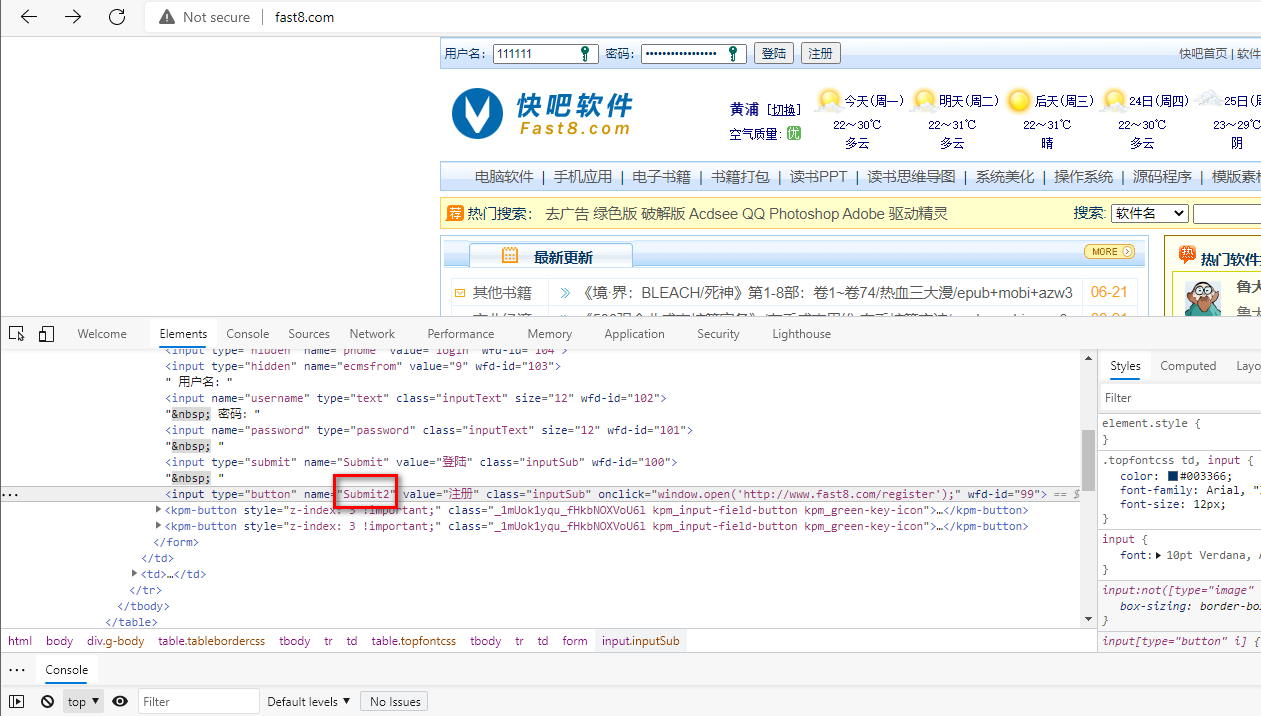Click the Fast8.com logo

click(542, 113)
